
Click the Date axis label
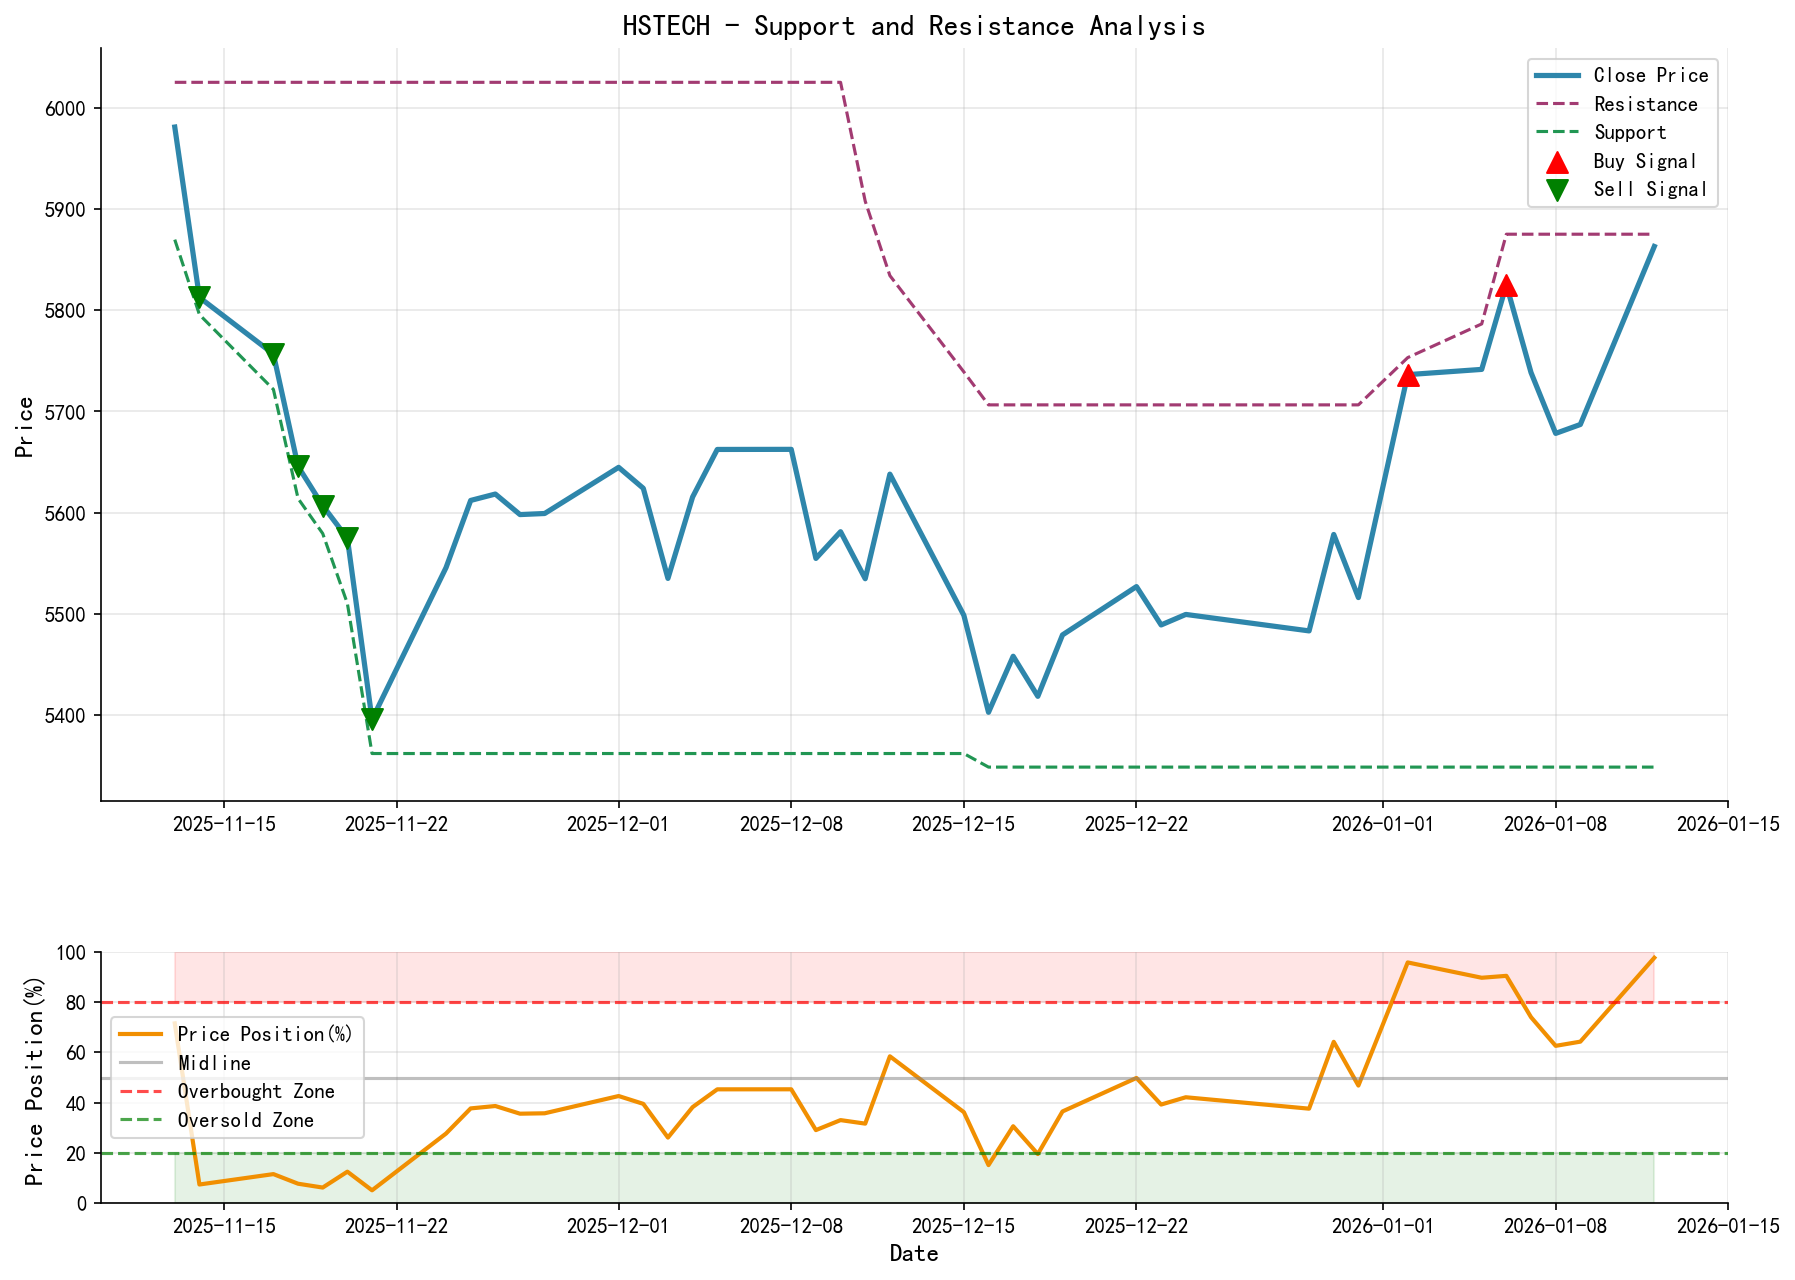click(x=913, y=1253)
